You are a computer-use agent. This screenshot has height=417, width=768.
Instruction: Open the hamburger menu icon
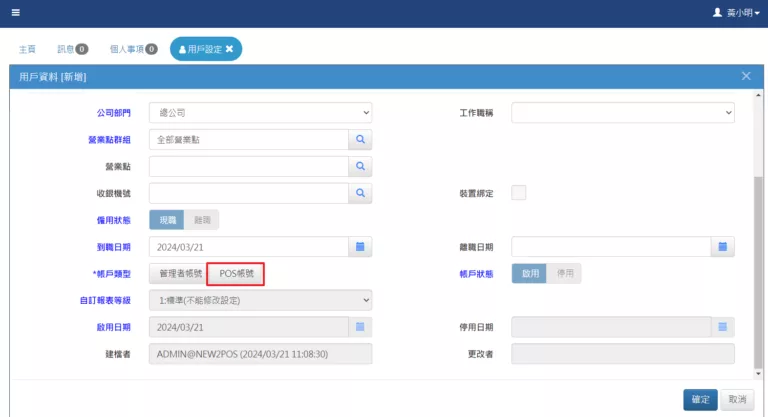tap(15, 13)
